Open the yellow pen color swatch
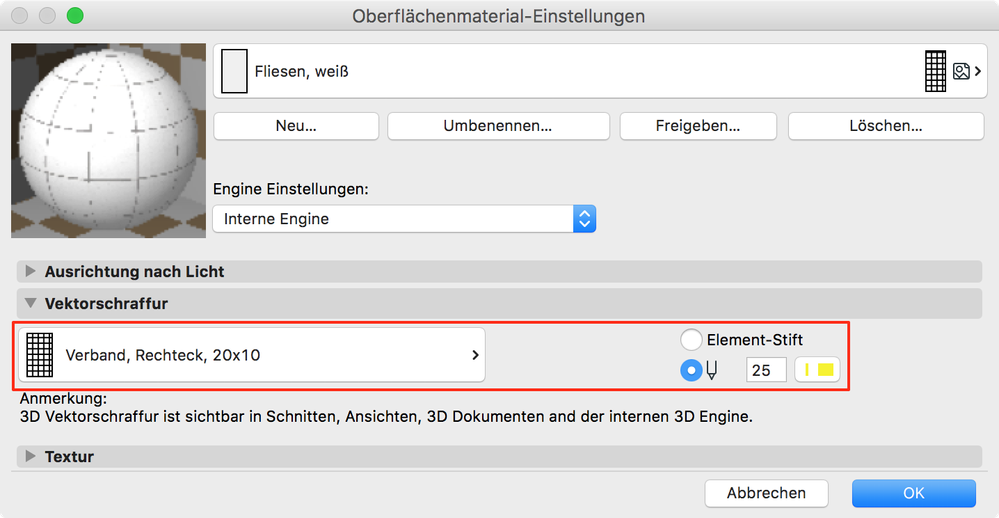999x518 pixels. tap(818, 370)
